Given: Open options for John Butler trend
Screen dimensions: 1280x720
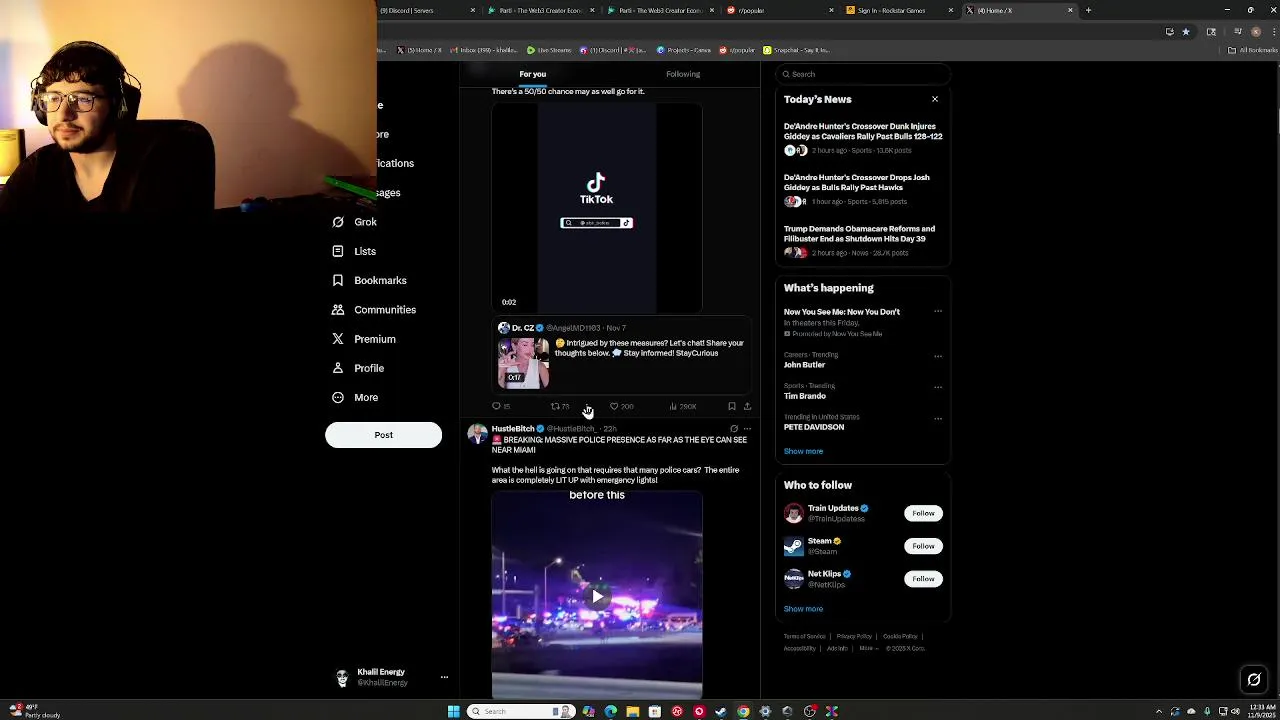Looking at the screenshot, I should tap(938, 356).
